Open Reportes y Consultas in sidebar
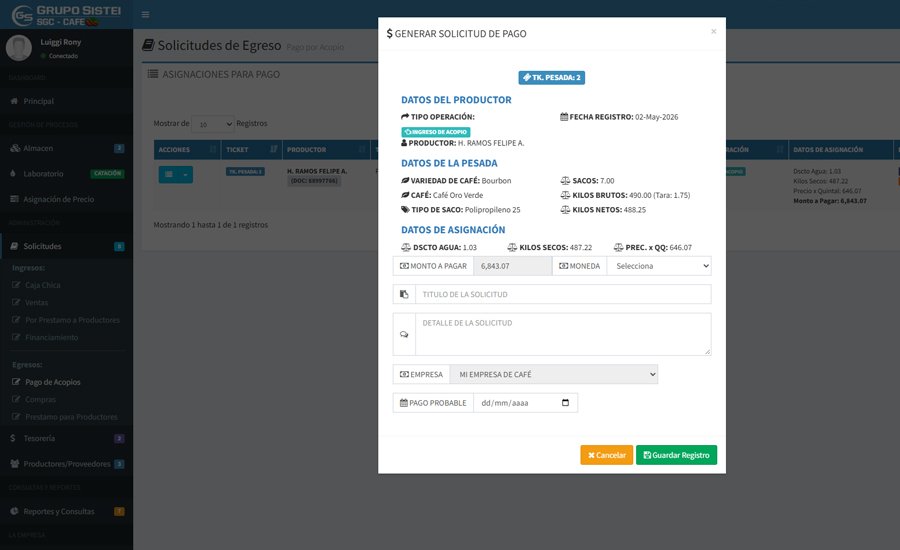 (67, 511)
